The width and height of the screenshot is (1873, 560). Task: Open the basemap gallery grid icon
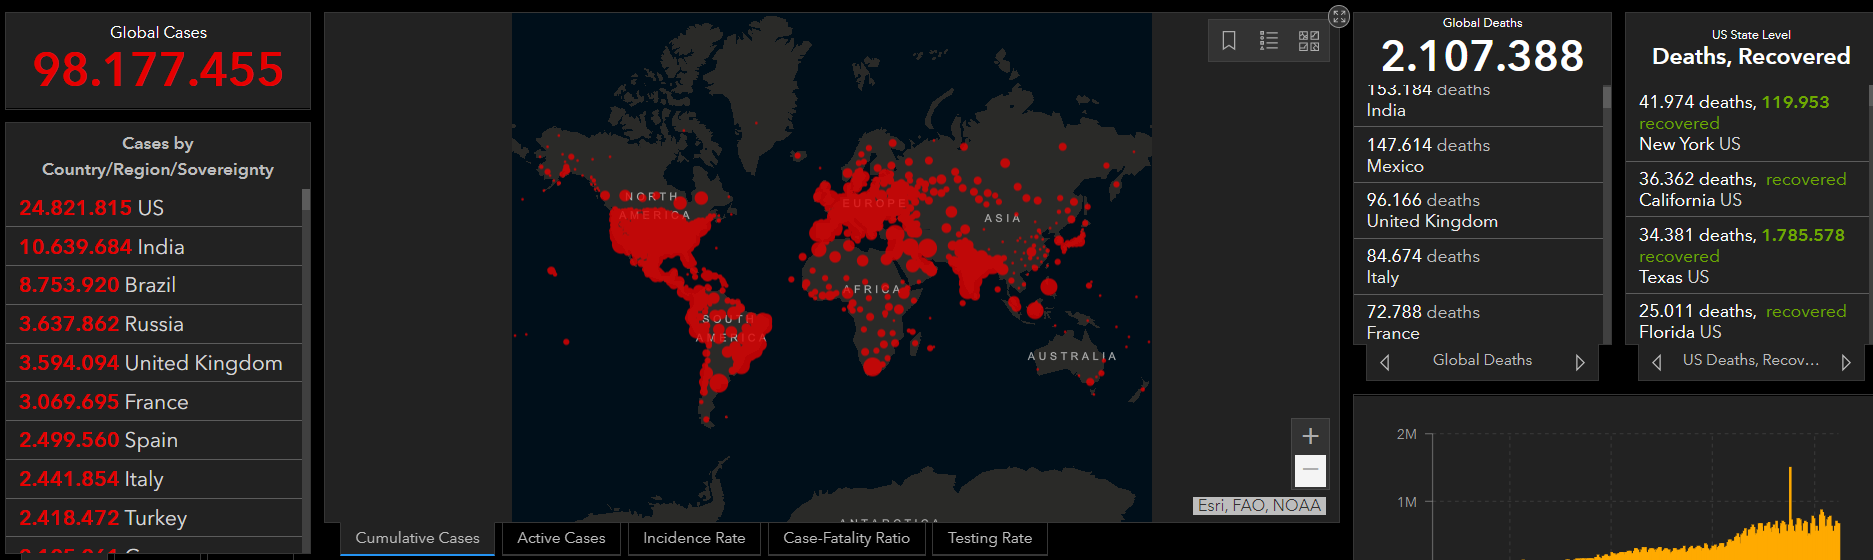(x=1308, y=41)
